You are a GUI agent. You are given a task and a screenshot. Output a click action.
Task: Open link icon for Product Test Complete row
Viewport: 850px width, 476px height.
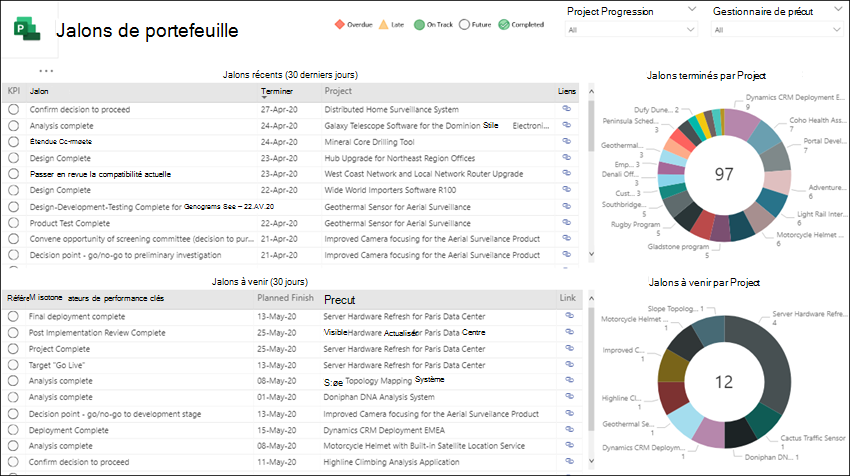click(x=566, y=222)
